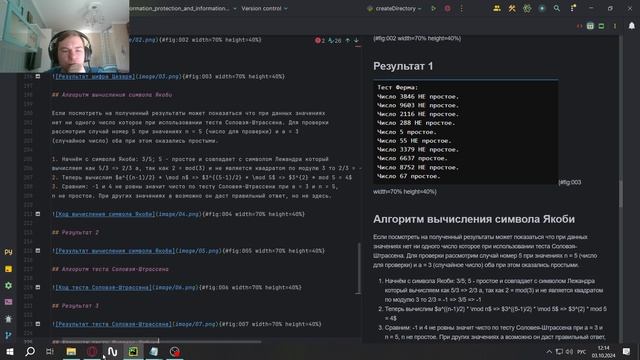Screen dimensions: 640x360
Task: Open the createDirectory run configuration dropdown
Action: pos(394,9)
